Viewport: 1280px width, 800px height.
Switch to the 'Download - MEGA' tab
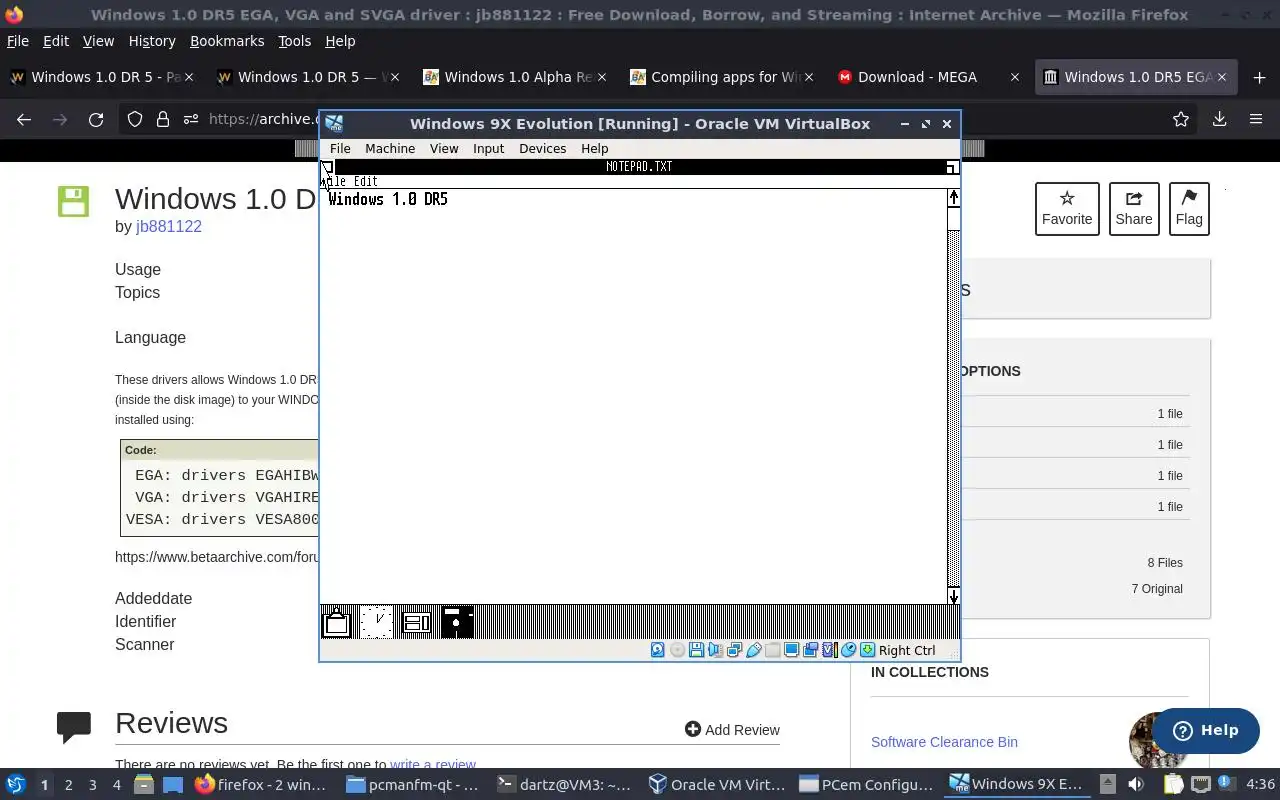(x=929, y=77)
